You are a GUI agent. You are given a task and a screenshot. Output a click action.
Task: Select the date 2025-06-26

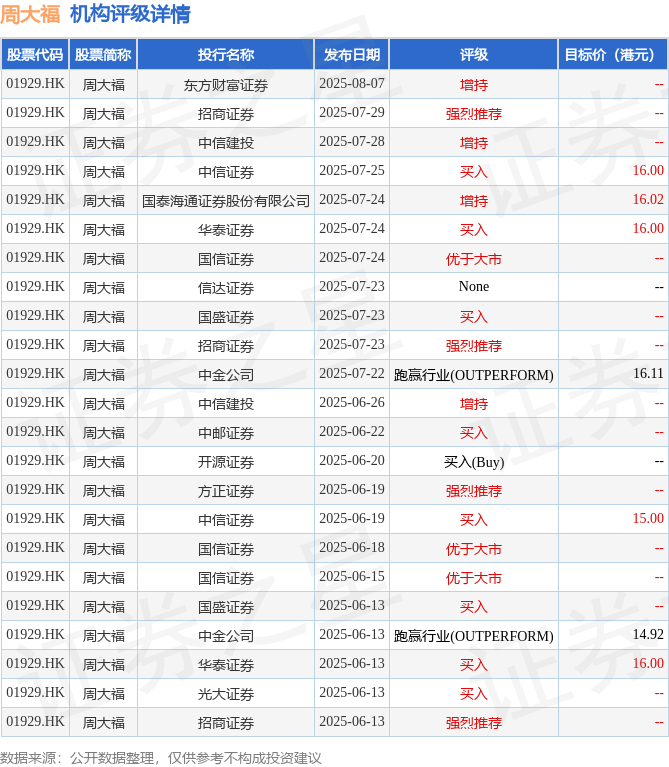(x=352, y=403)
